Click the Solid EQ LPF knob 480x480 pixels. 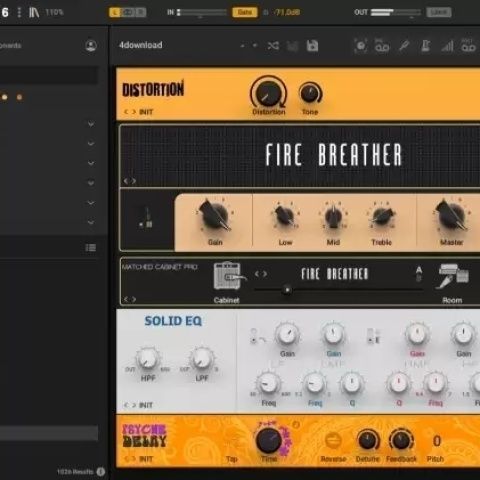pos(202,360)
